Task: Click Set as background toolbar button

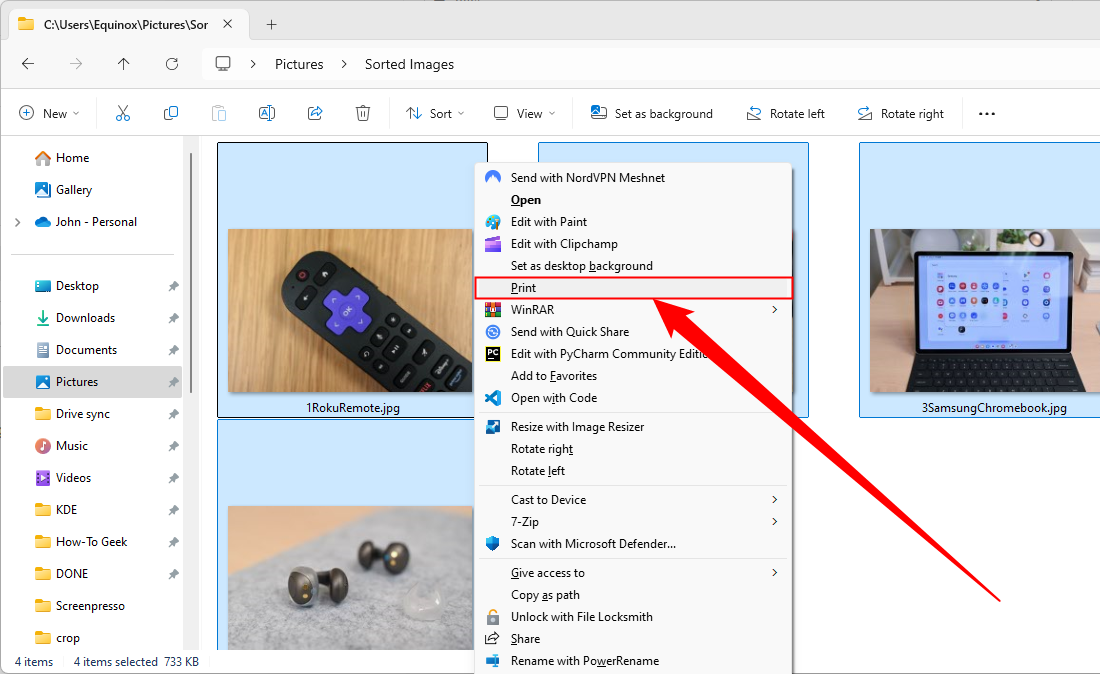Action: 652,114
